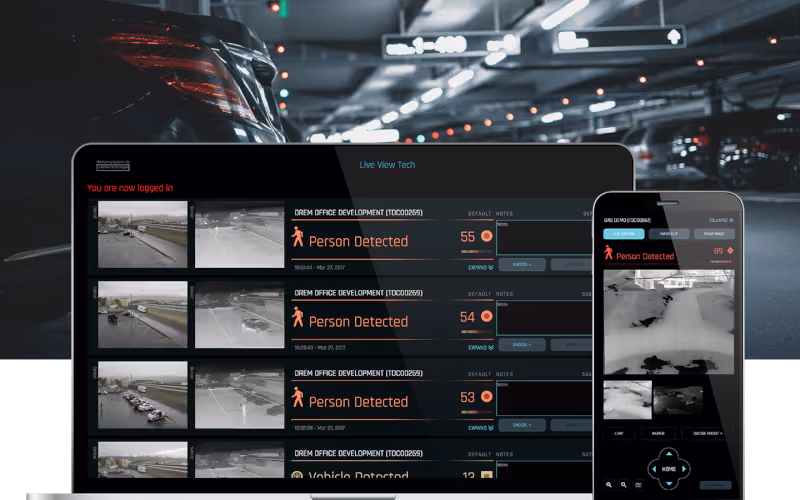Click the orange circle indicator beside 53

point(487,396)
